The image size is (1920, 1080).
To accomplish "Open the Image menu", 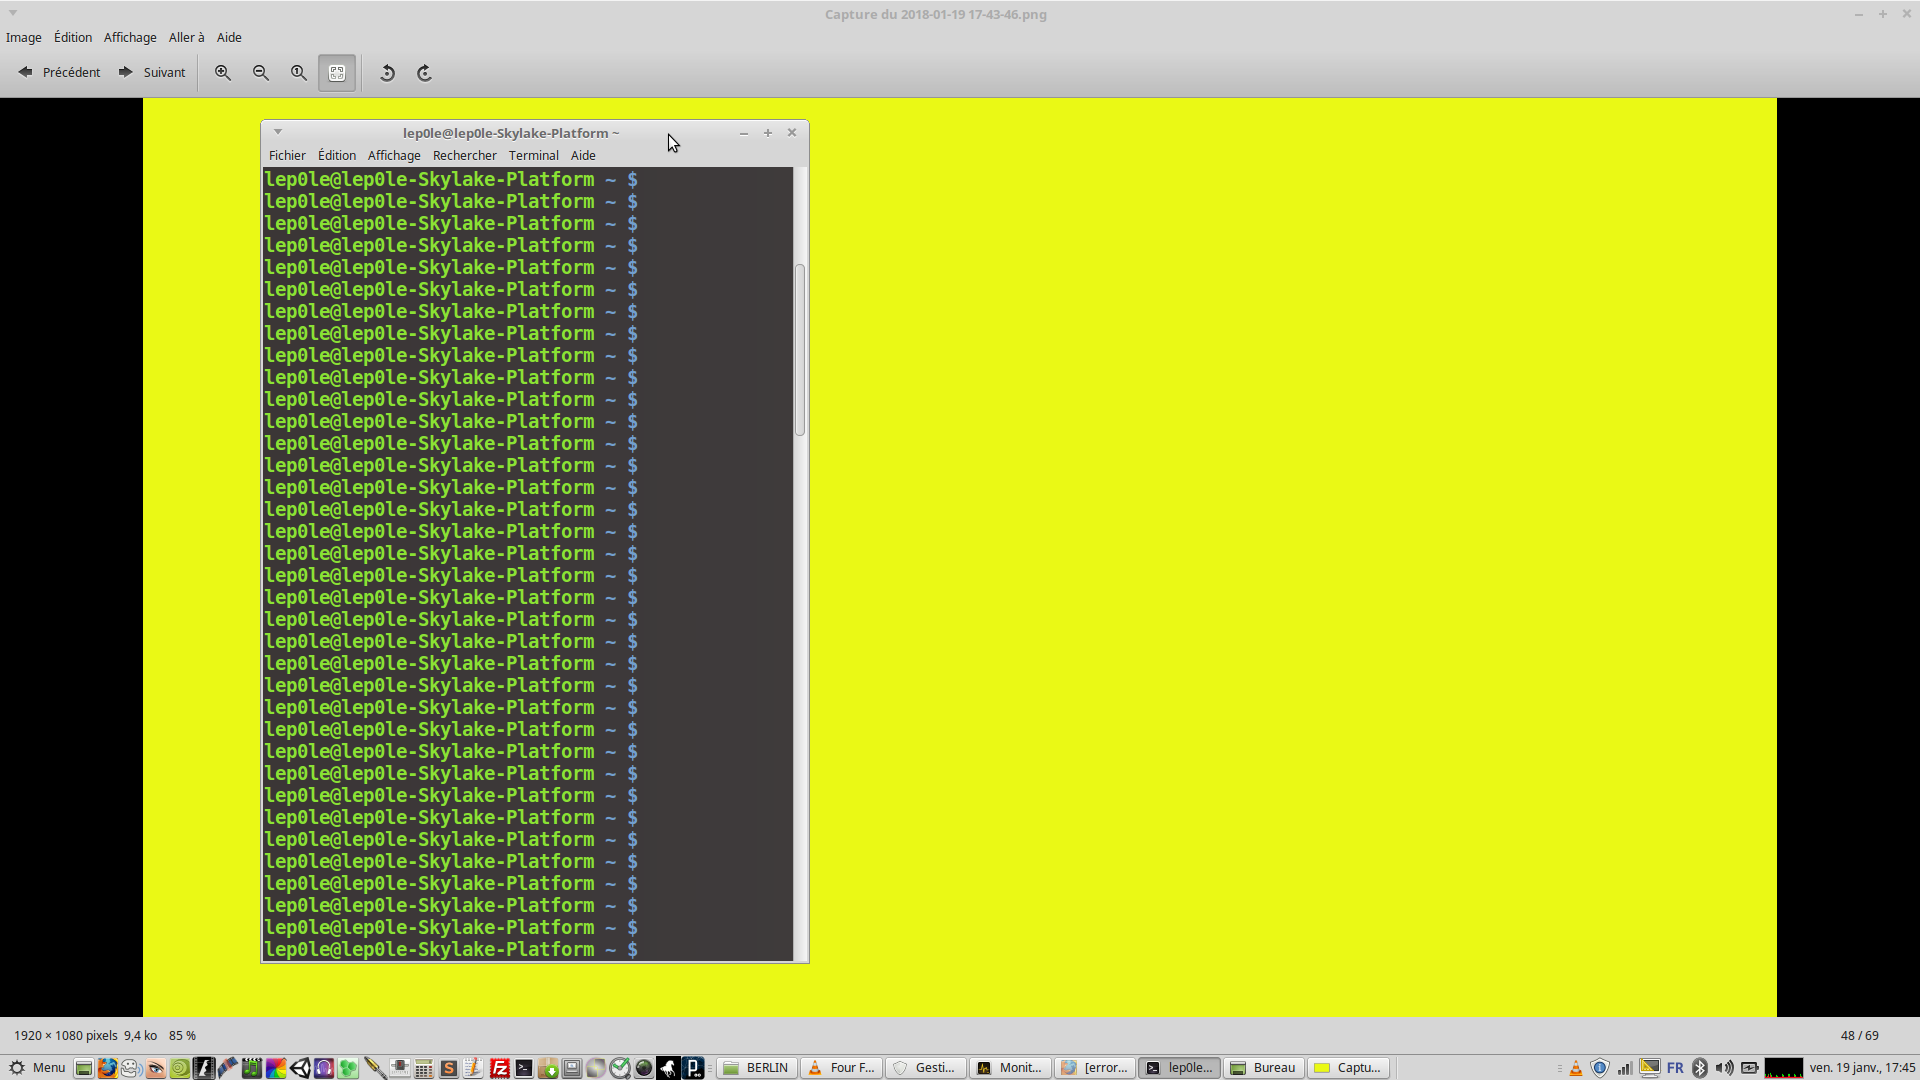I will [23, 37].
